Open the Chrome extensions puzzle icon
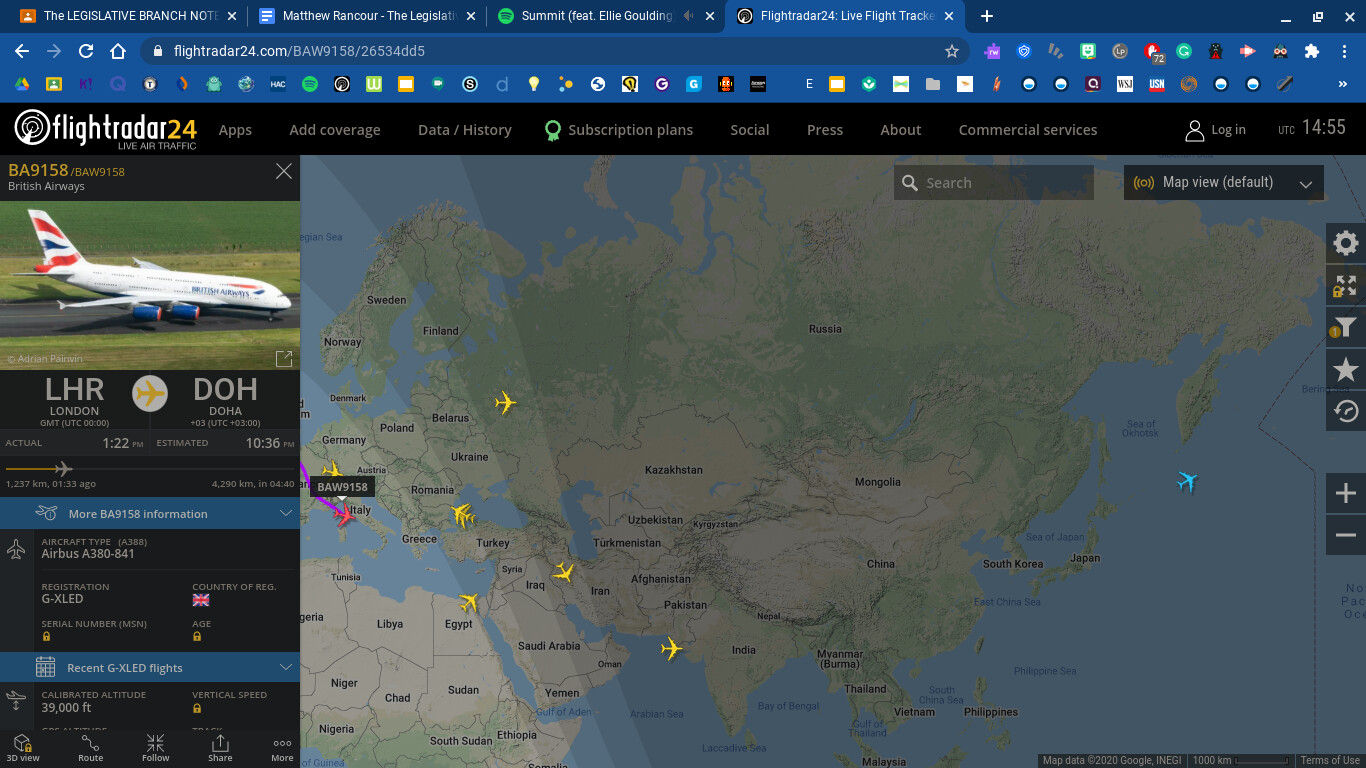The height and width of the screenshot is (768, 1366). [1312, 51]
